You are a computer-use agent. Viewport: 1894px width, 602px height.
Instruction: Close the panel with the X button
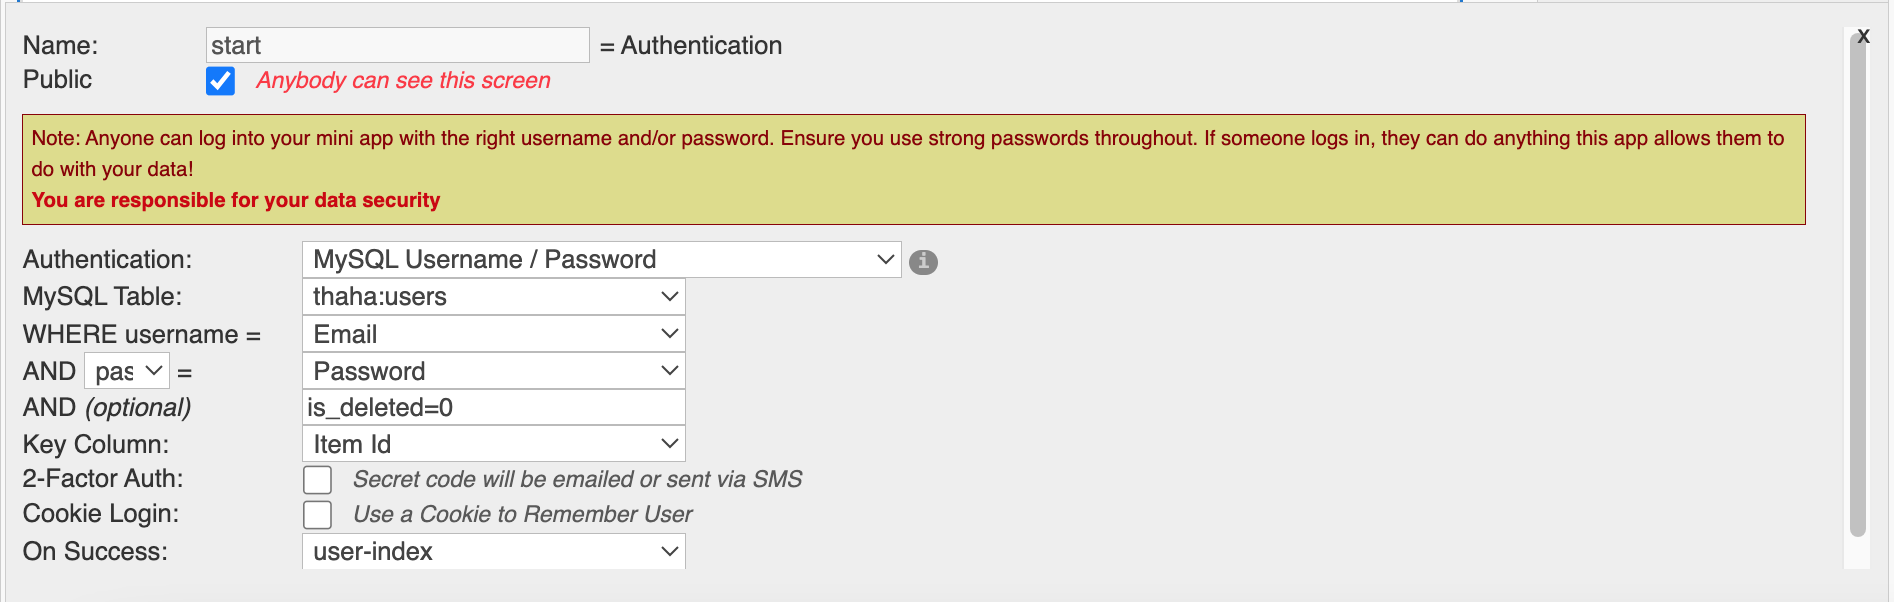click(x=1863, y=37)
